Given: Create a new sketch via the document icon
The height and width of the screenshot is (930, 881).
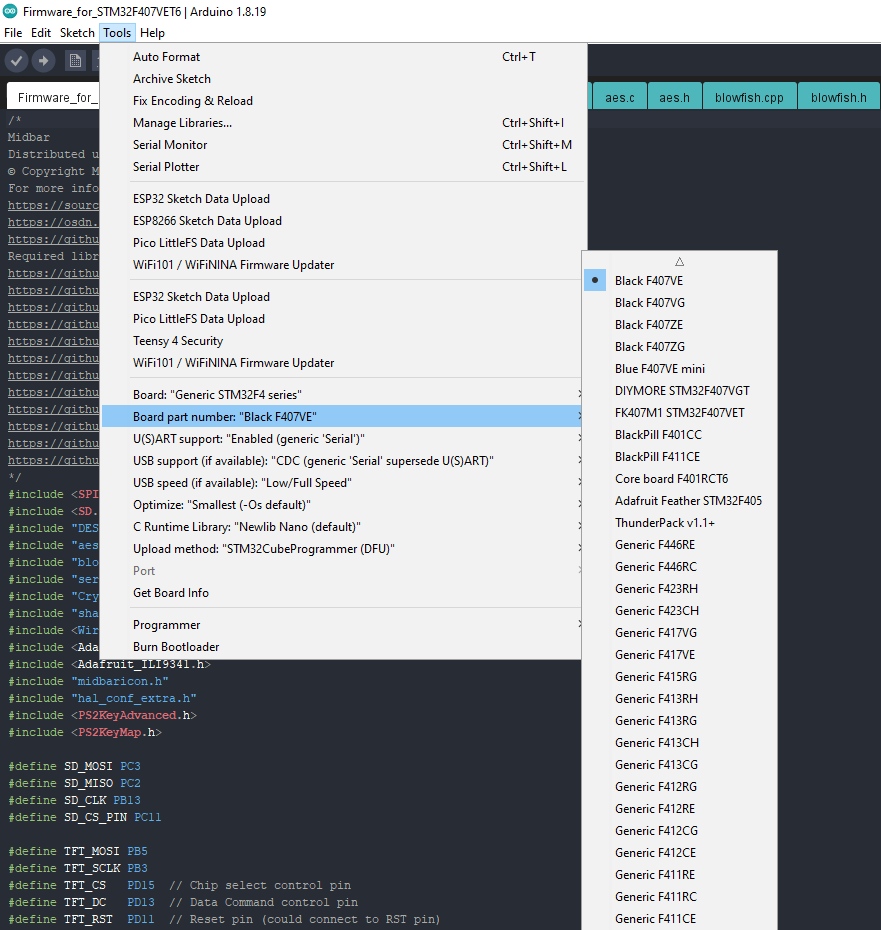Looking at the screenshot, I should pyautogui.click(x=75, y=60).
